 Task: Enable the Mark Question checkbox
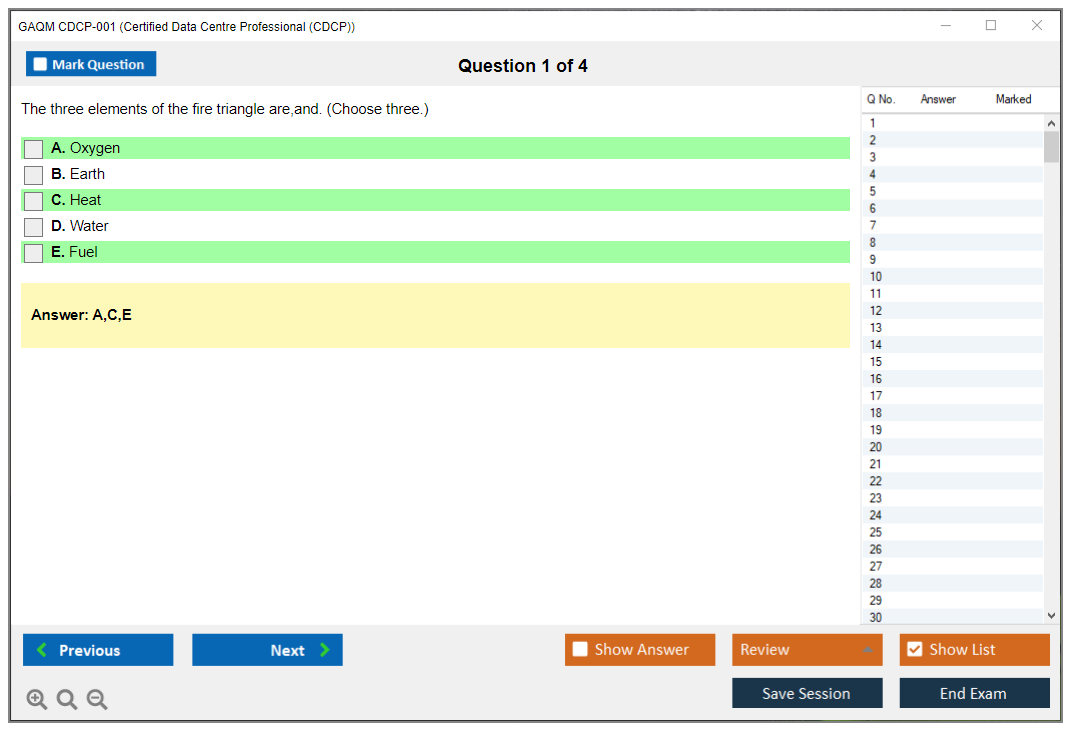[41, 65]
